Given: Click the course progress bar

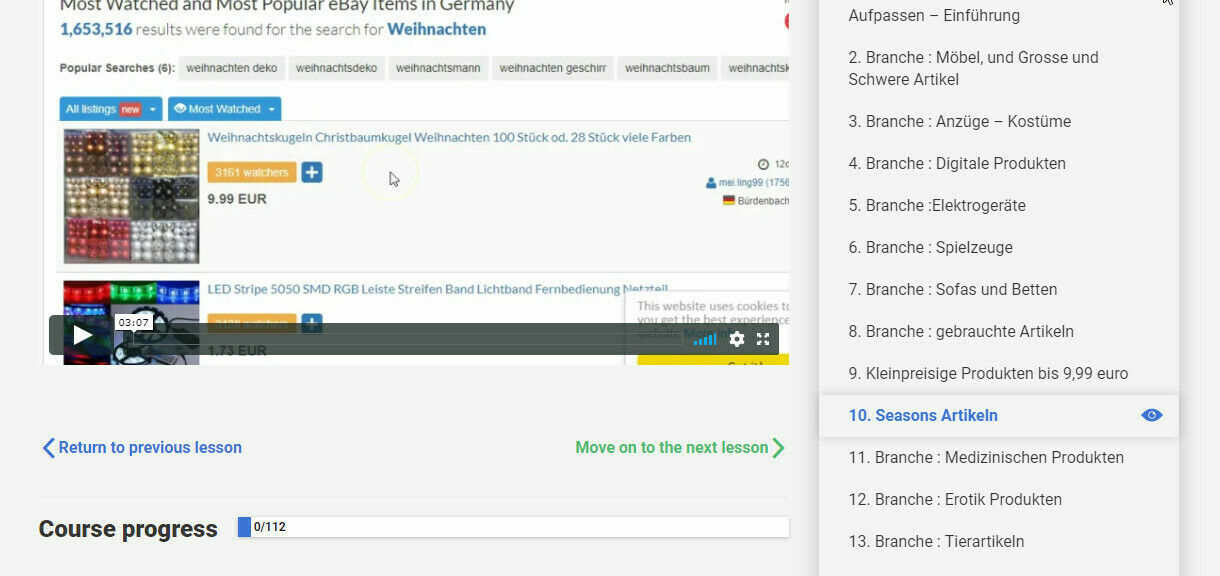Looking at the screenshot, I should (513, 527).
